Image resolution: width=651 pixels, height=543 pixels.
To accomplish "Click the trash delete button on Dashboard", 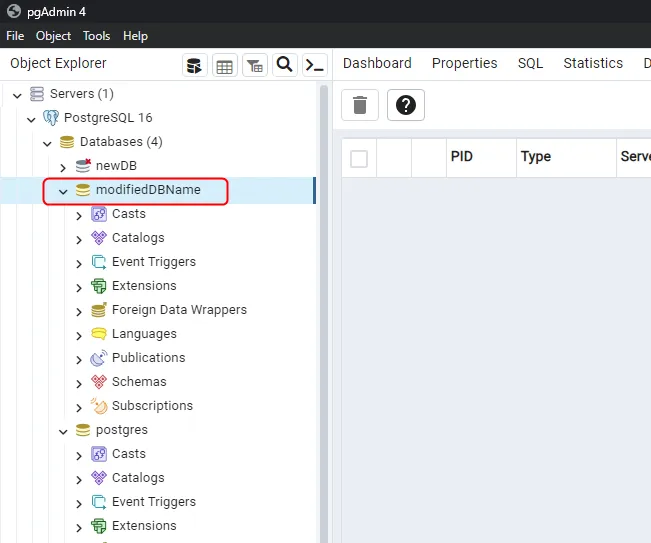I will tap(360, 105).
